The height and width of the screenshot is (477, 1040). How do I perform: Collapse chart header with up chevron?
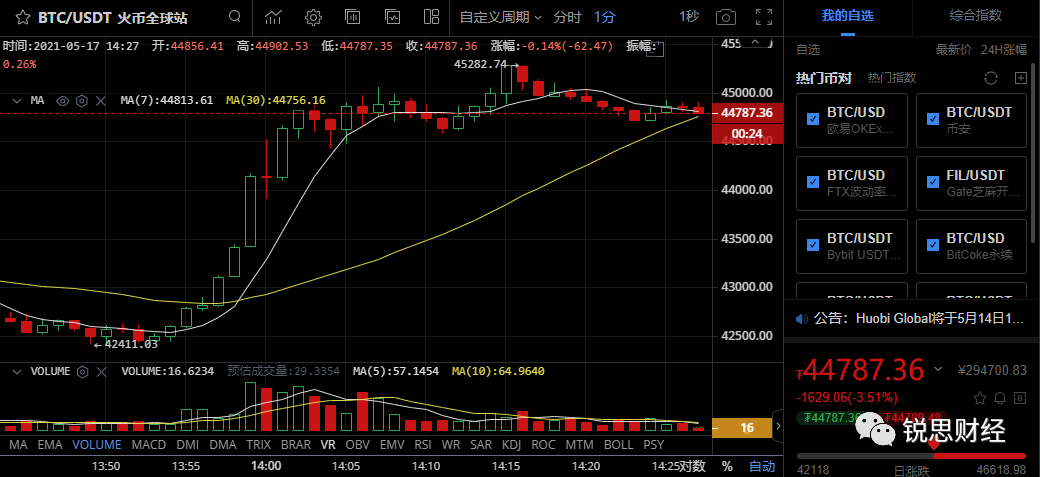point(755,43)
